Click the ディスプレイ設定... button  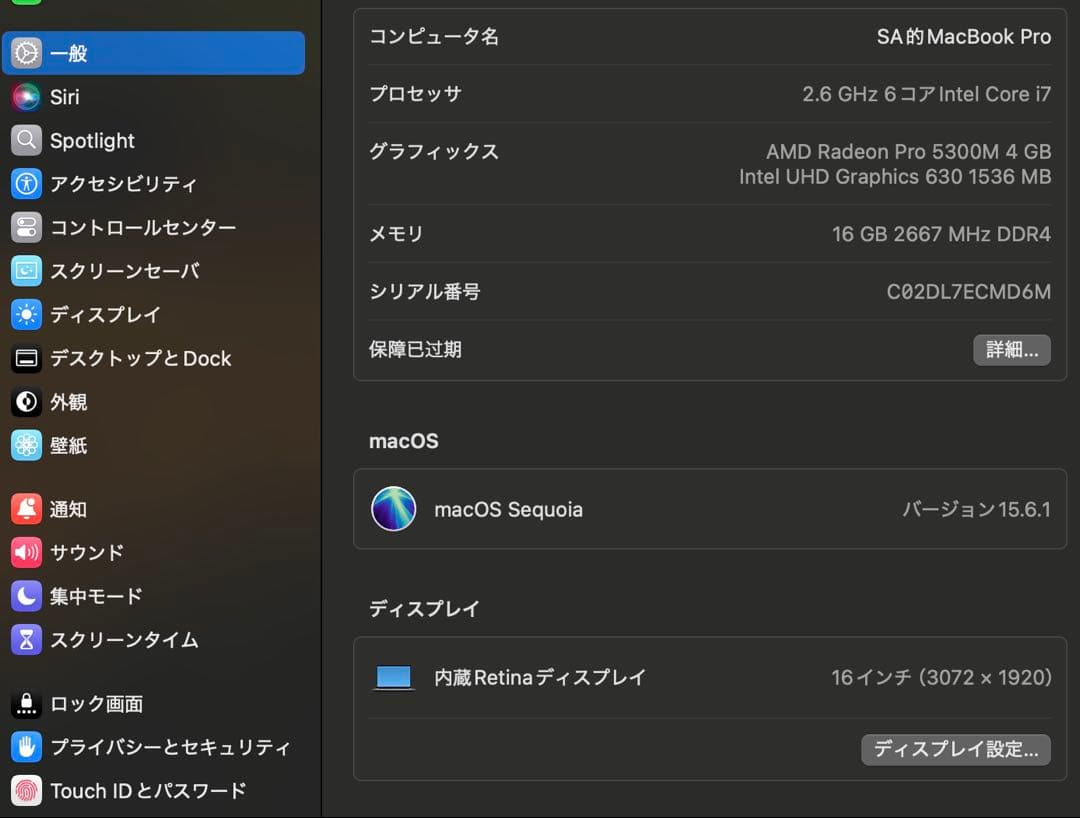(955, 749)
